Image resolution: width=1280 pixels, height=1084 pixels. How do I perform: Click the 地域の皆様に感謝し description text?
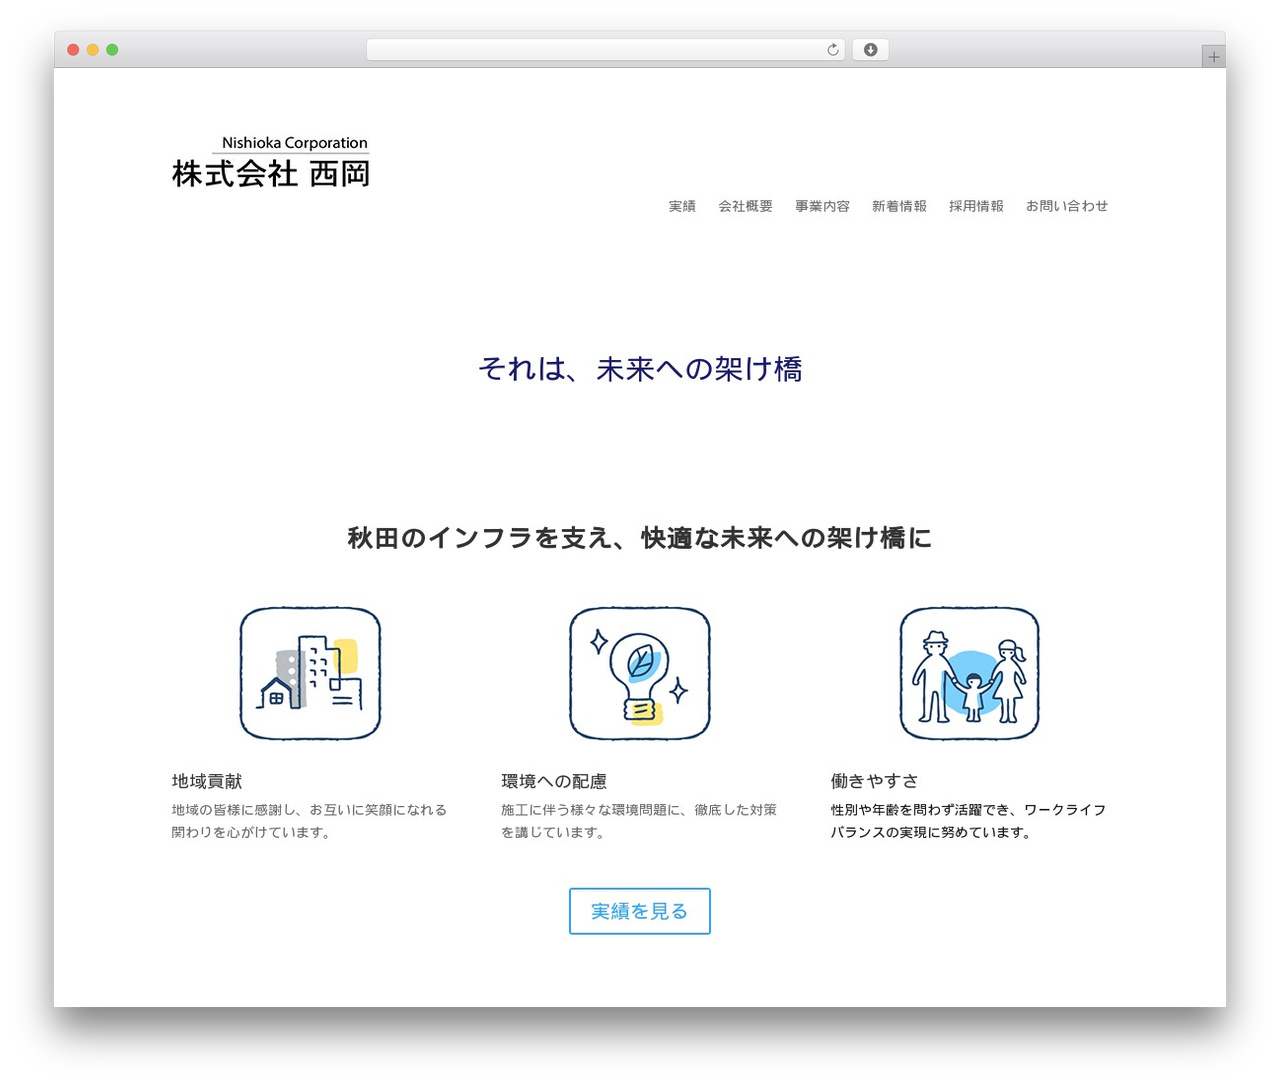(x=309, y=821)
